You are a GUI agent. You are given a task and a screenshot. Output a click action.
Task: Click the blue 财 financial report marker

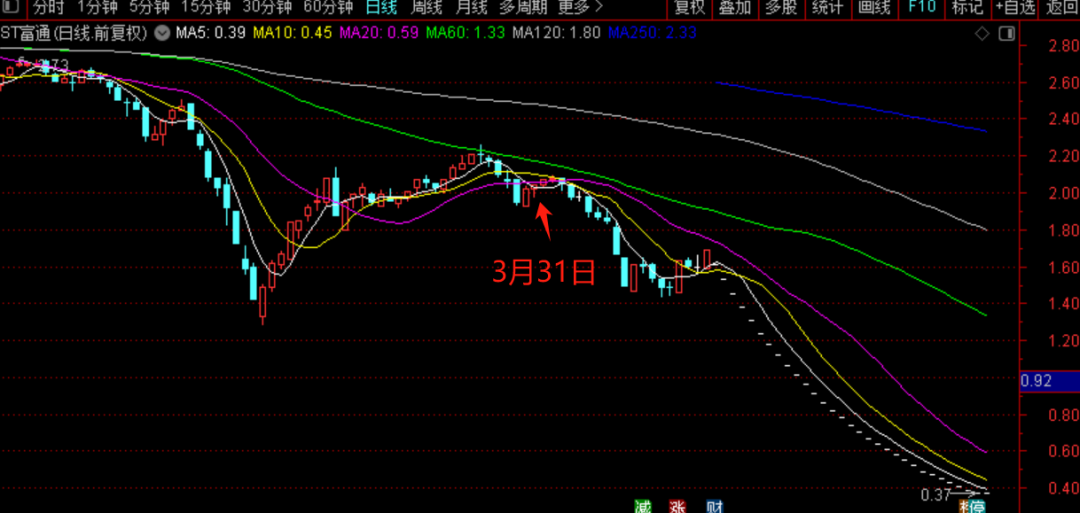click(x=714, y=506)
